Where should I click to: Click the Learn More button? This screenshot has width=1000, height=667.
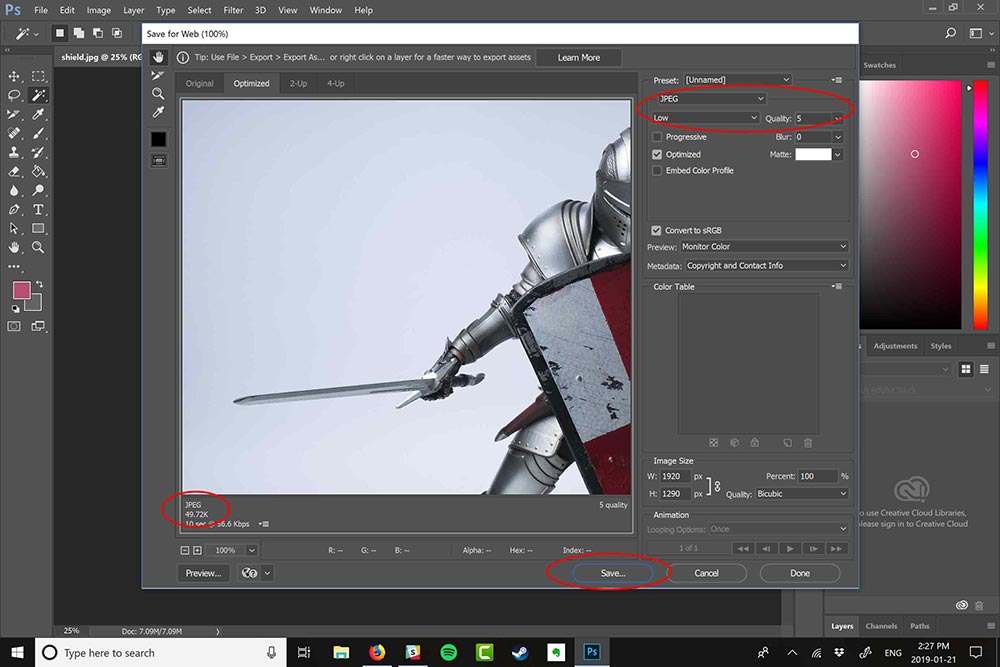click(578, 57)
